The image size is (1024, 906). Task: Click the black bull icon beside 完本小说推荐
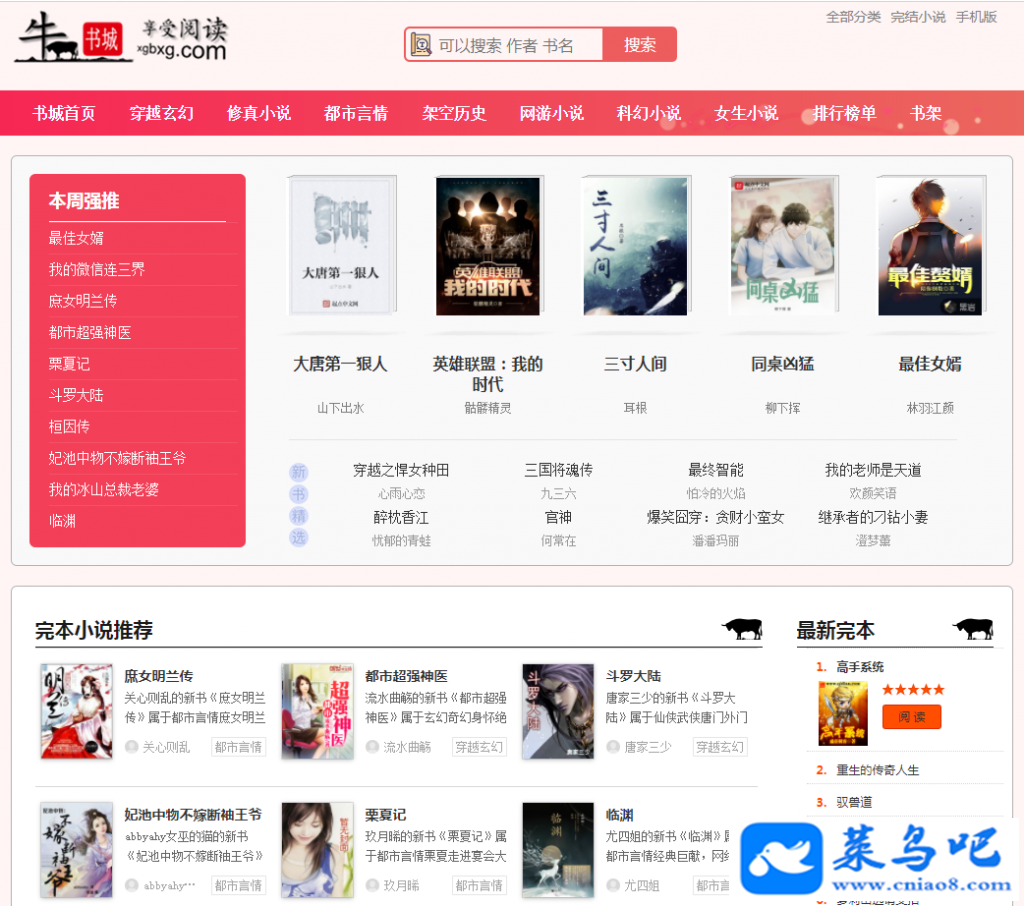tap(743, 628)
